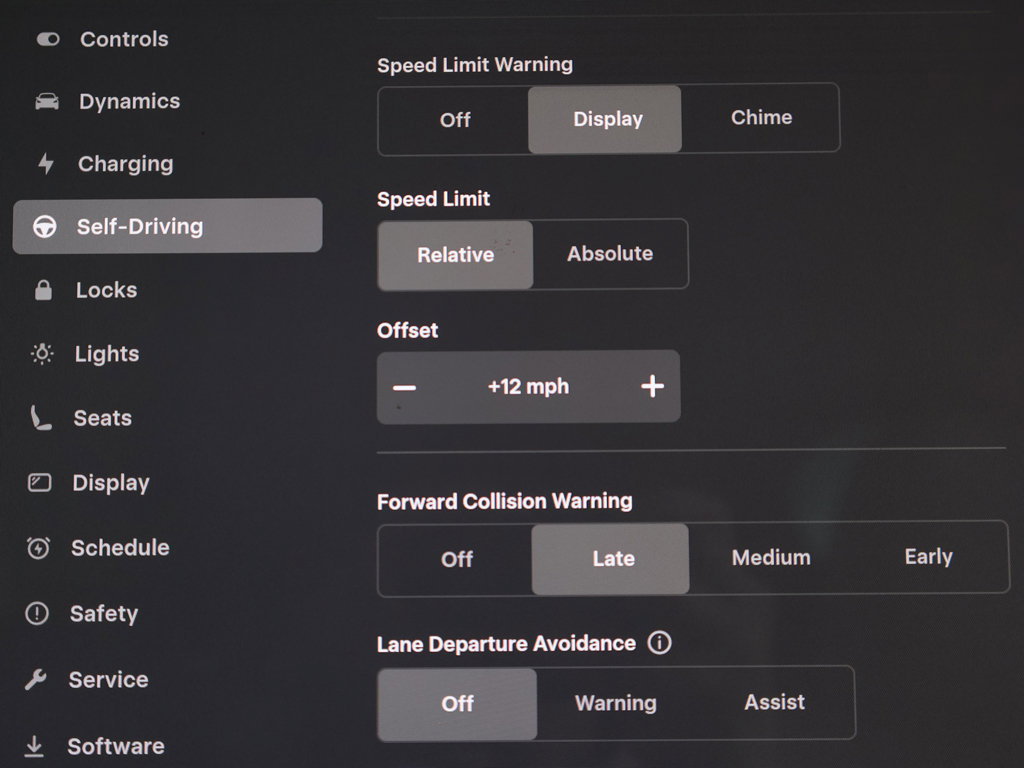Click the clock icon beside Schedule
This screenshot has width=1024, height=768.
tap(39, 547)
